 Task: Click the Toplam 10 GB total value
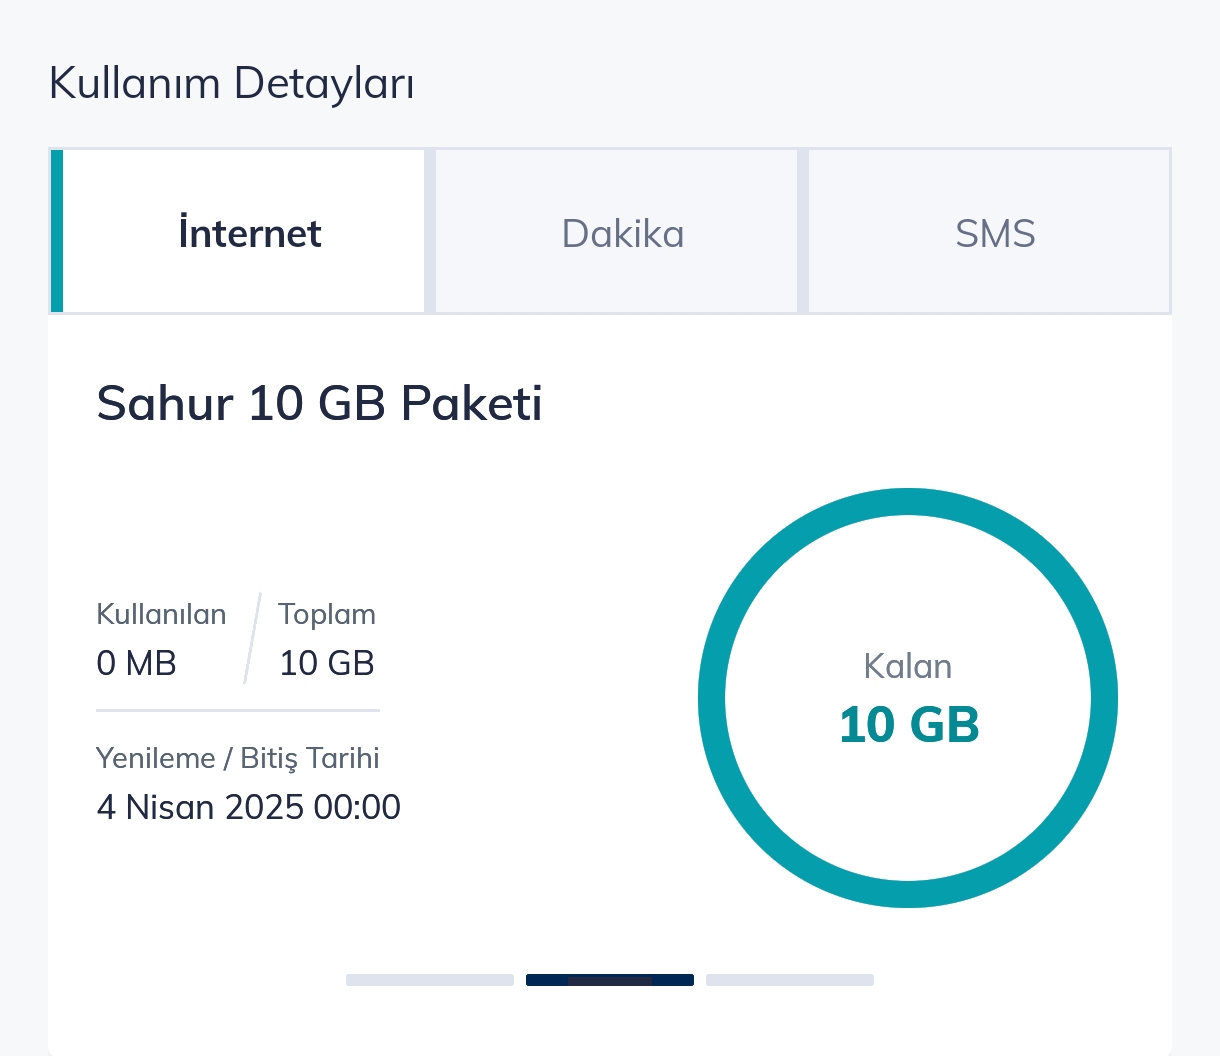coord(327,663)
